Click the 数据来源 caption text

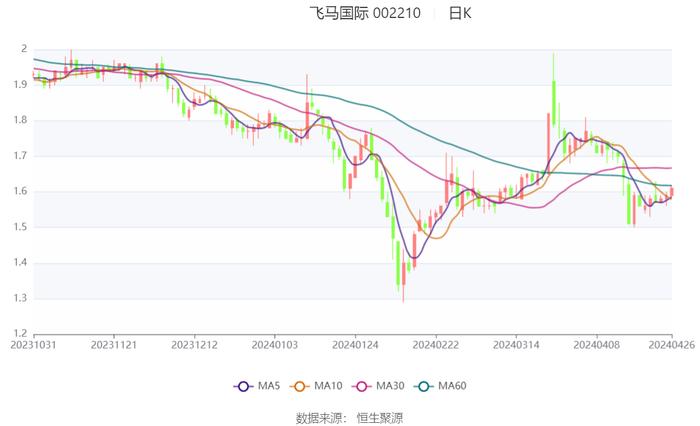(x=319, y=417)
